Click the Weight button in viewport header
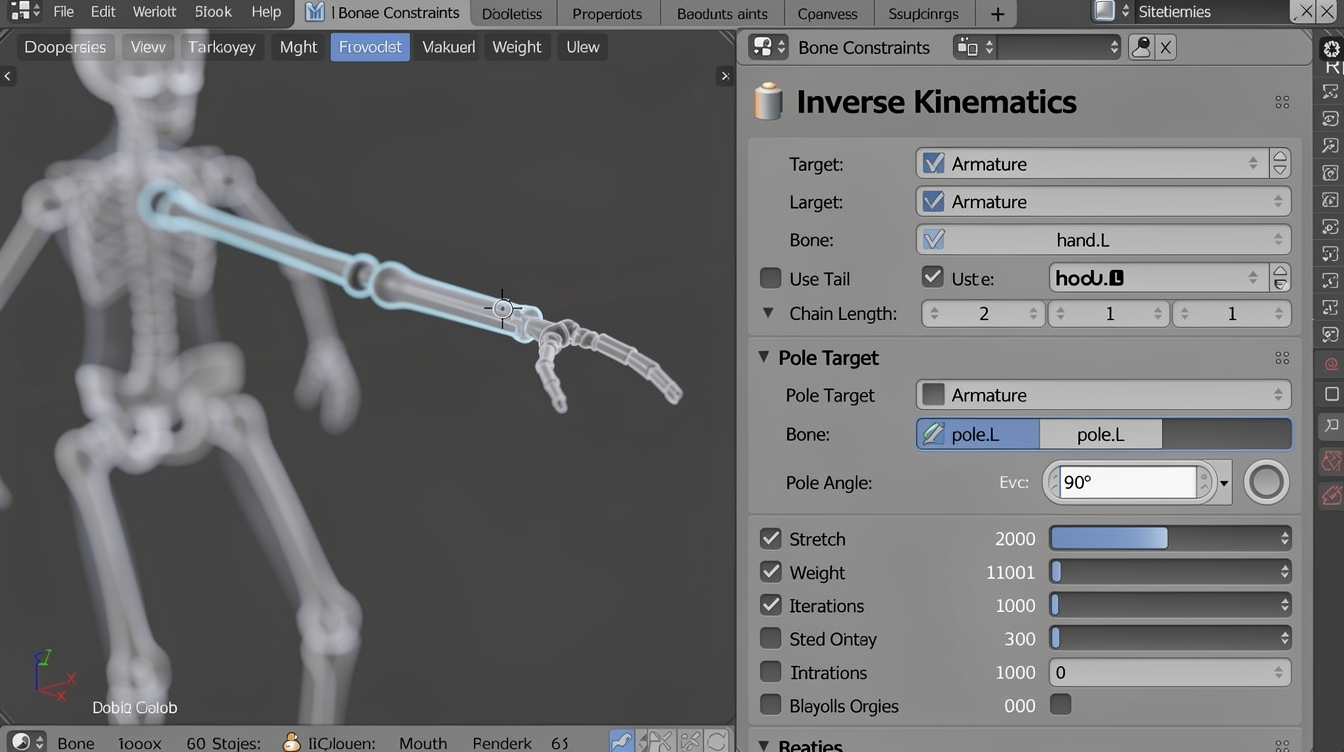Screen dimensions: 1344x752 (x=516, y=47)
